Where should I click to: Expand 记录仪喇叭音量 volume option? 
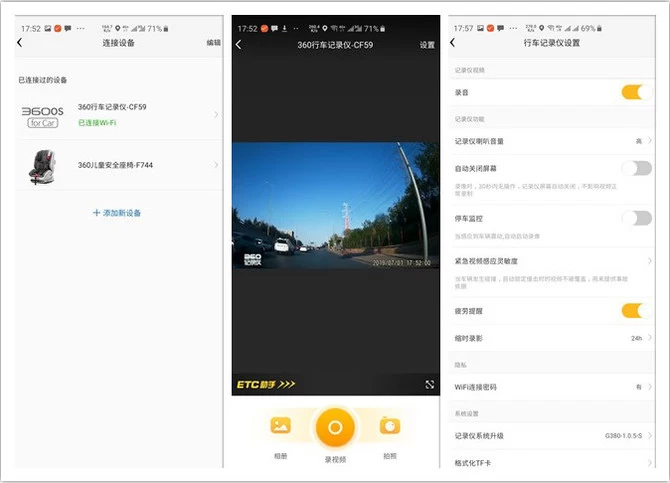(x=550, y=142)
